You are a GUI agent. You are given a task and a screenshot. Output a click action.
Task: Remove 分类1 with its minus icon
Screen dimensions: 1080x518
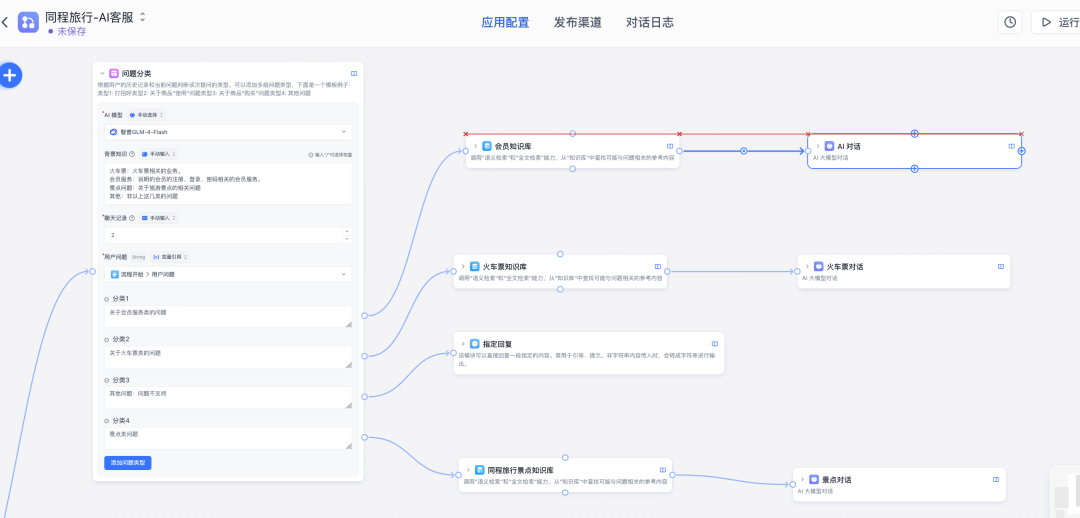[x=107, y=299]
